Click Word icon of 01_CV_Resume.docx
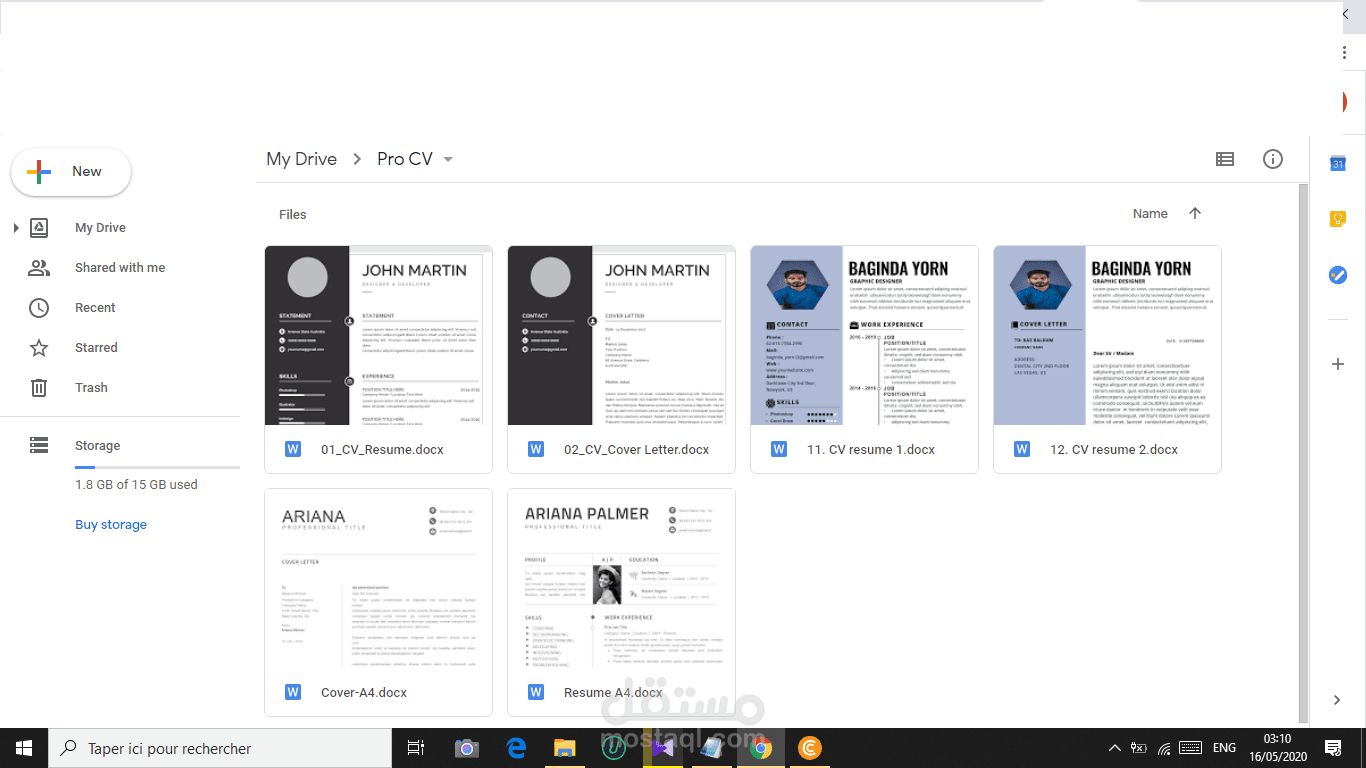The image size is (1366, 768). tap(293, 450)
